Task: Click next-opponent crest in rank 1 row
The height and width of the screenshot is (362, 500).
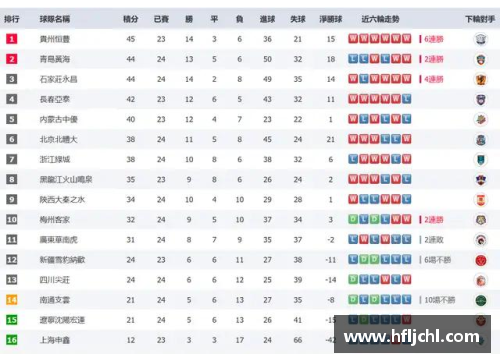Action: click(480, 39)
